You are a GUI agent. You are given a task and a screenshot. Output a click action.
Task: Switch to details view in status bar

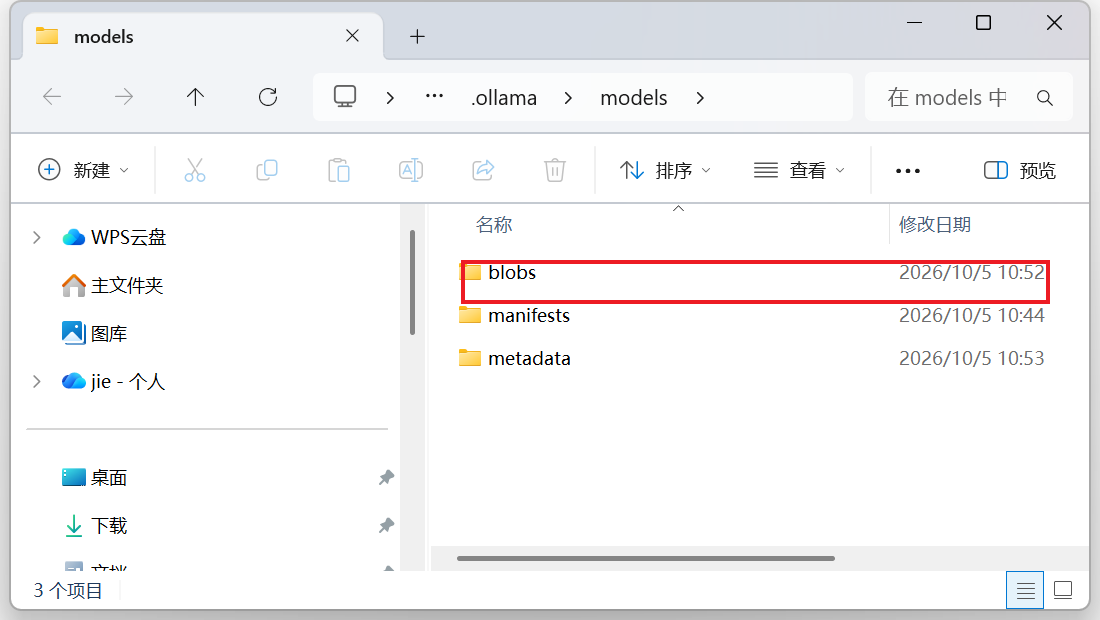click(x=1025, y=591)
